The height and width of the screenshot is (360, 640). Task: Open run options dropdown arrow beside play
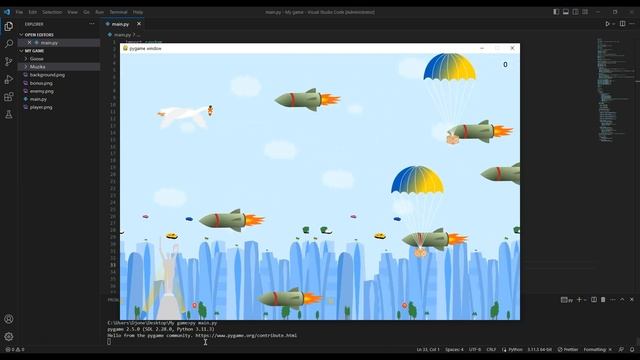click(613, 24)
